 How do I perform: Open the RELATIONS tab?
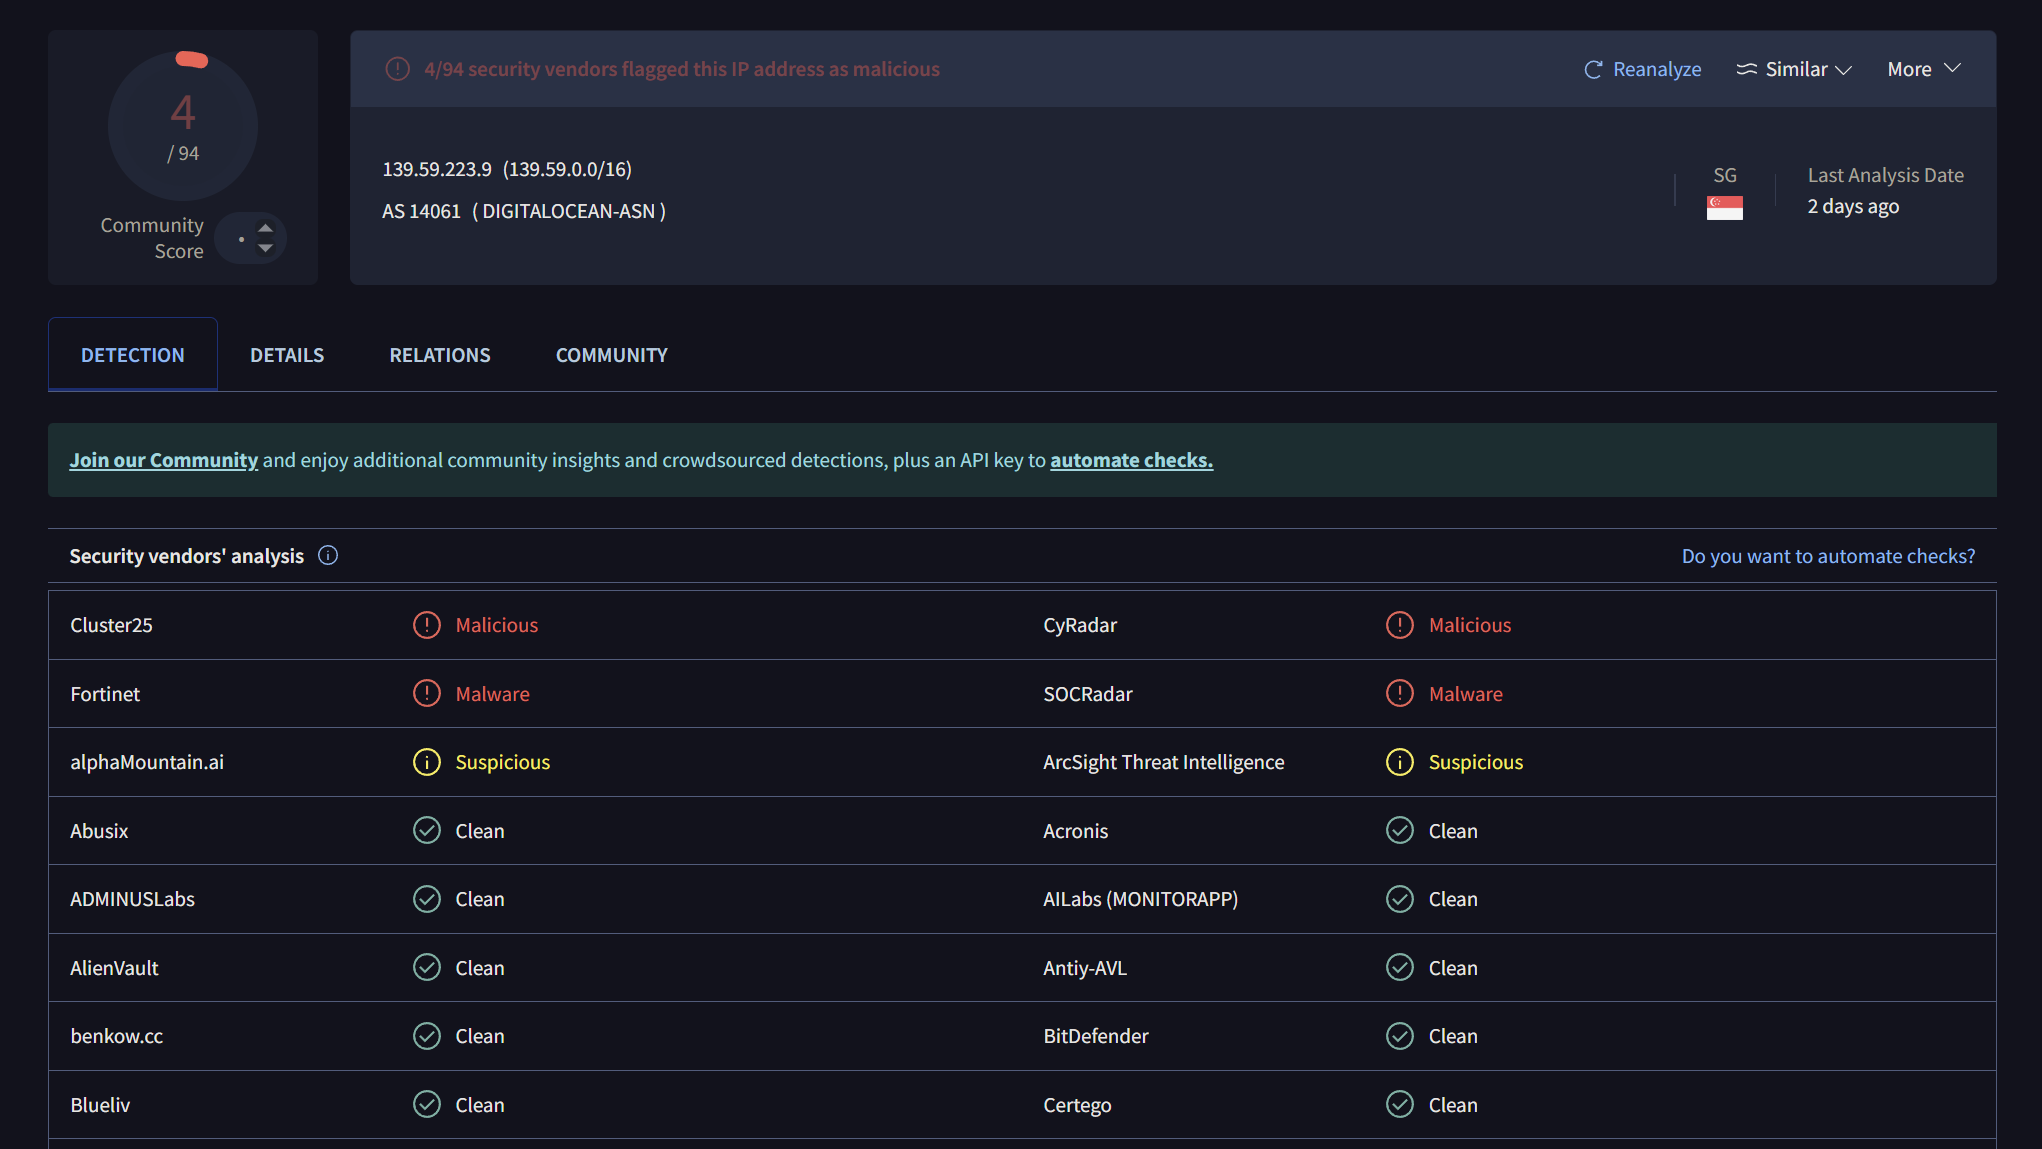pyautogui.click(x=440, y=355)
